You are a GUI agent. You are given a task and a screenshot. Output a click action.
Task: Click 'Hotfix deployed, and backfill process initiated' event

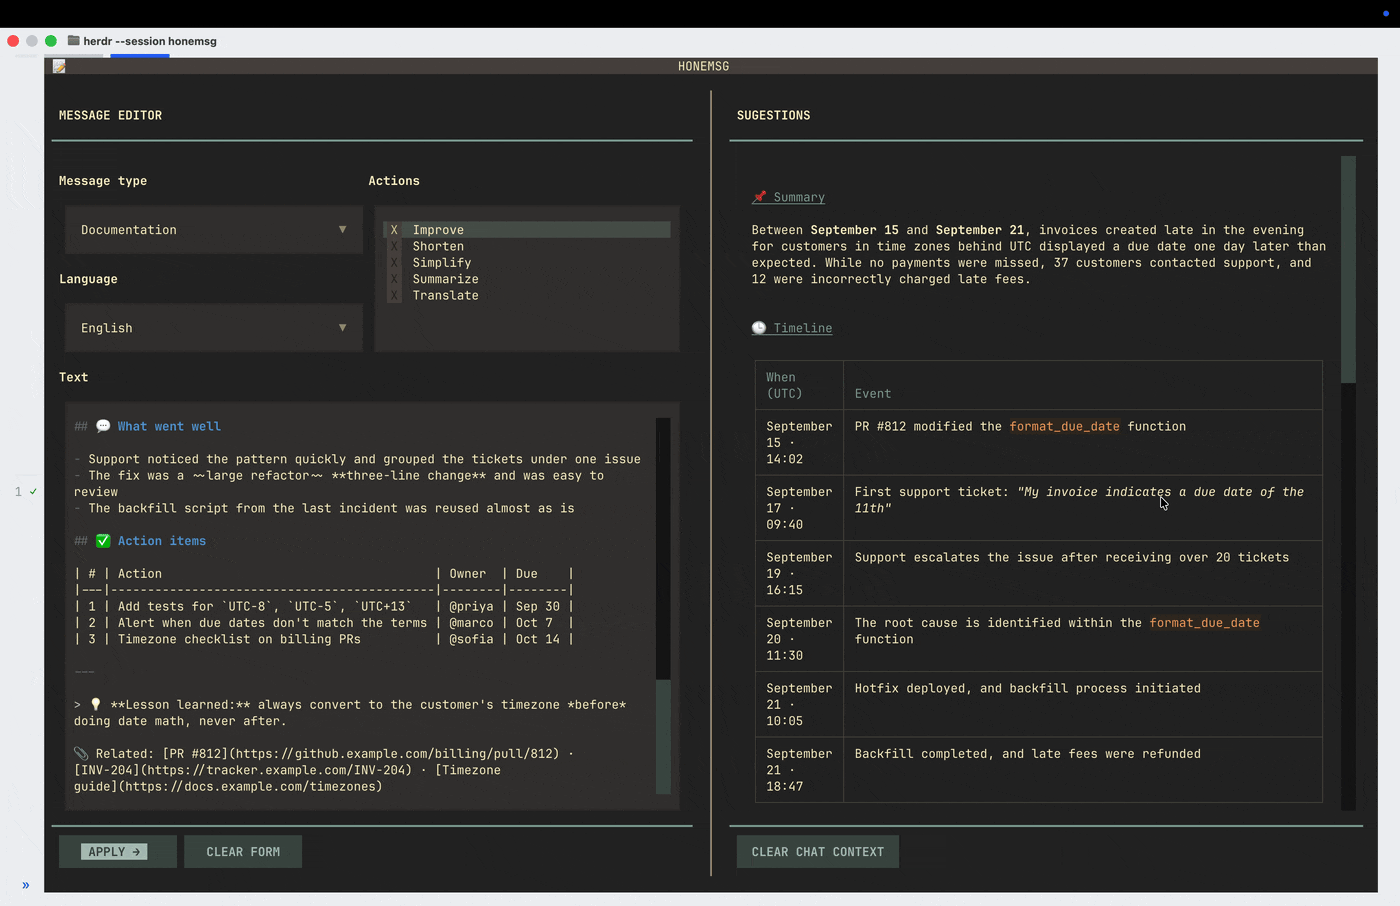pos(1028,688)
